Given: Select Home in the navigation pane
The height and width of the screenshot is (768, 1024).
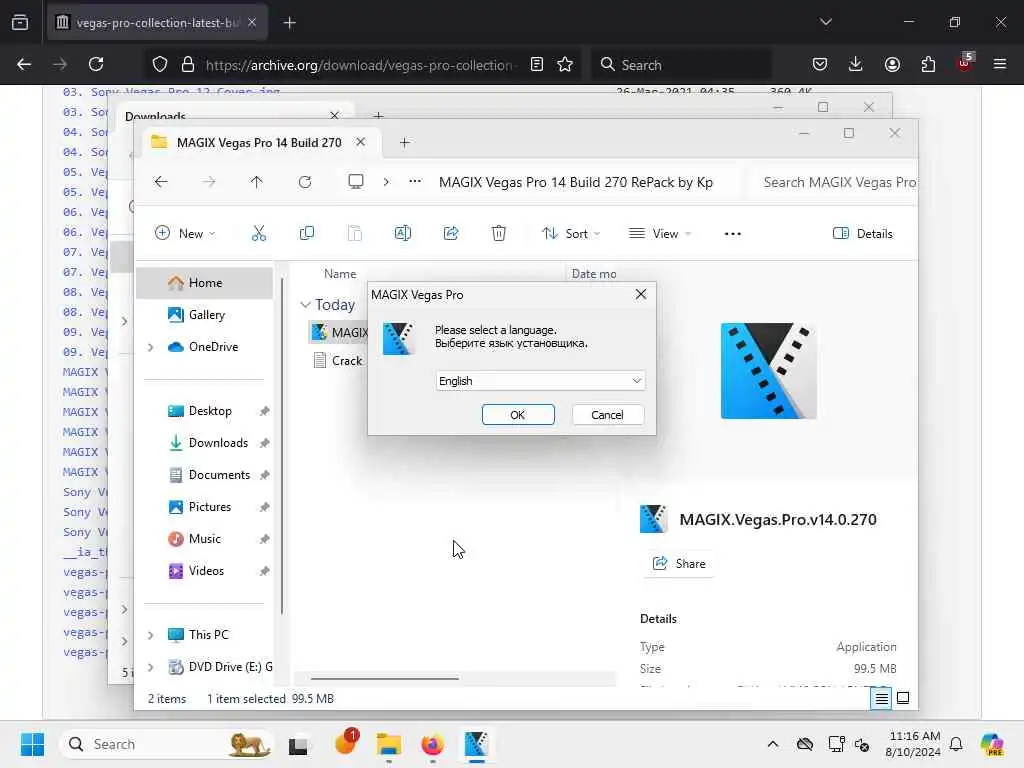Looking at the screenshot, I should (204, 283).
